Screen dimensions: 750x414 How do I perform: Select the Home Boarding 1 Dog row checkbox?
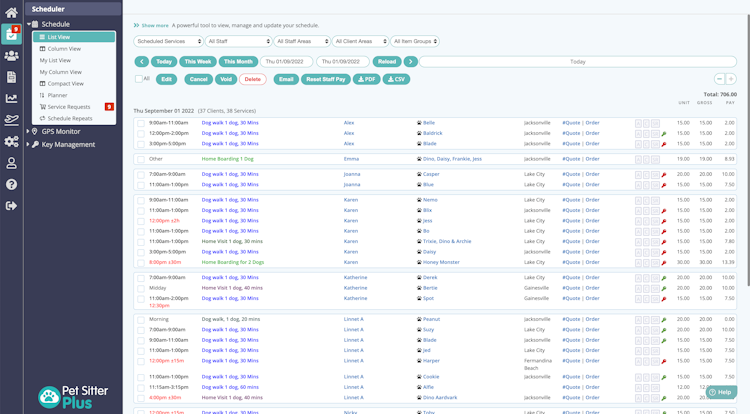141,159
